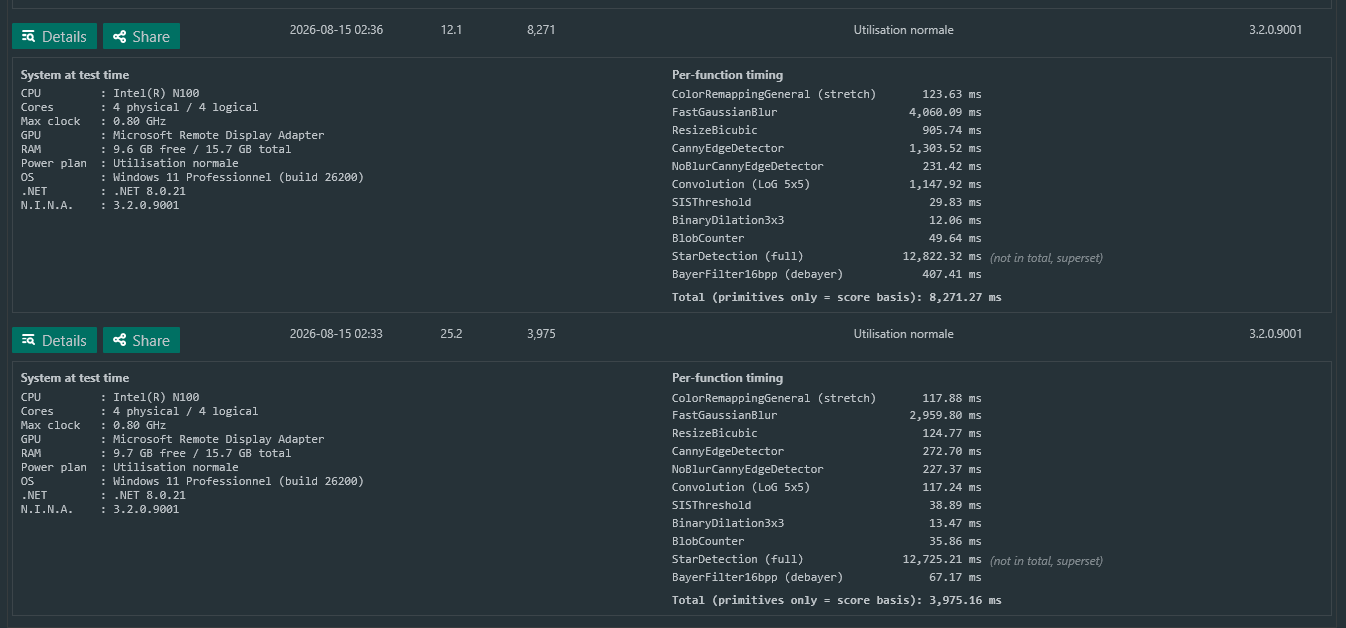The height and width of the screenshot is (628, 1346).
Task: Click the RAM line showing 9.6 GB free
Action: tap(156, 149)
